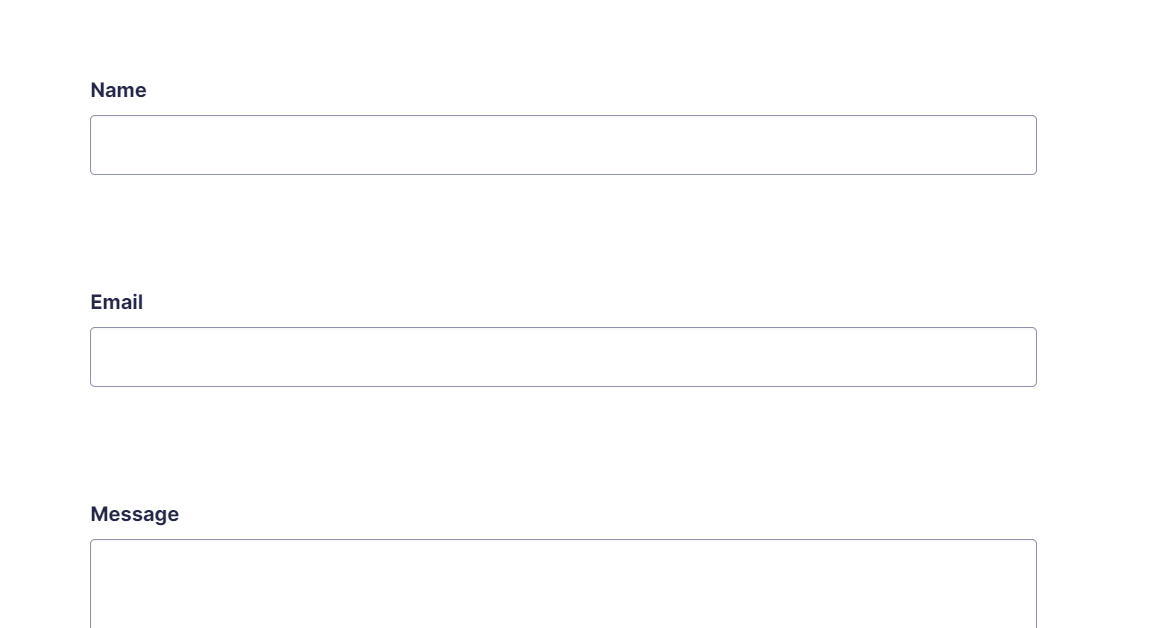
Task: Set focus in the Name text input
Action: pos(563,145)
